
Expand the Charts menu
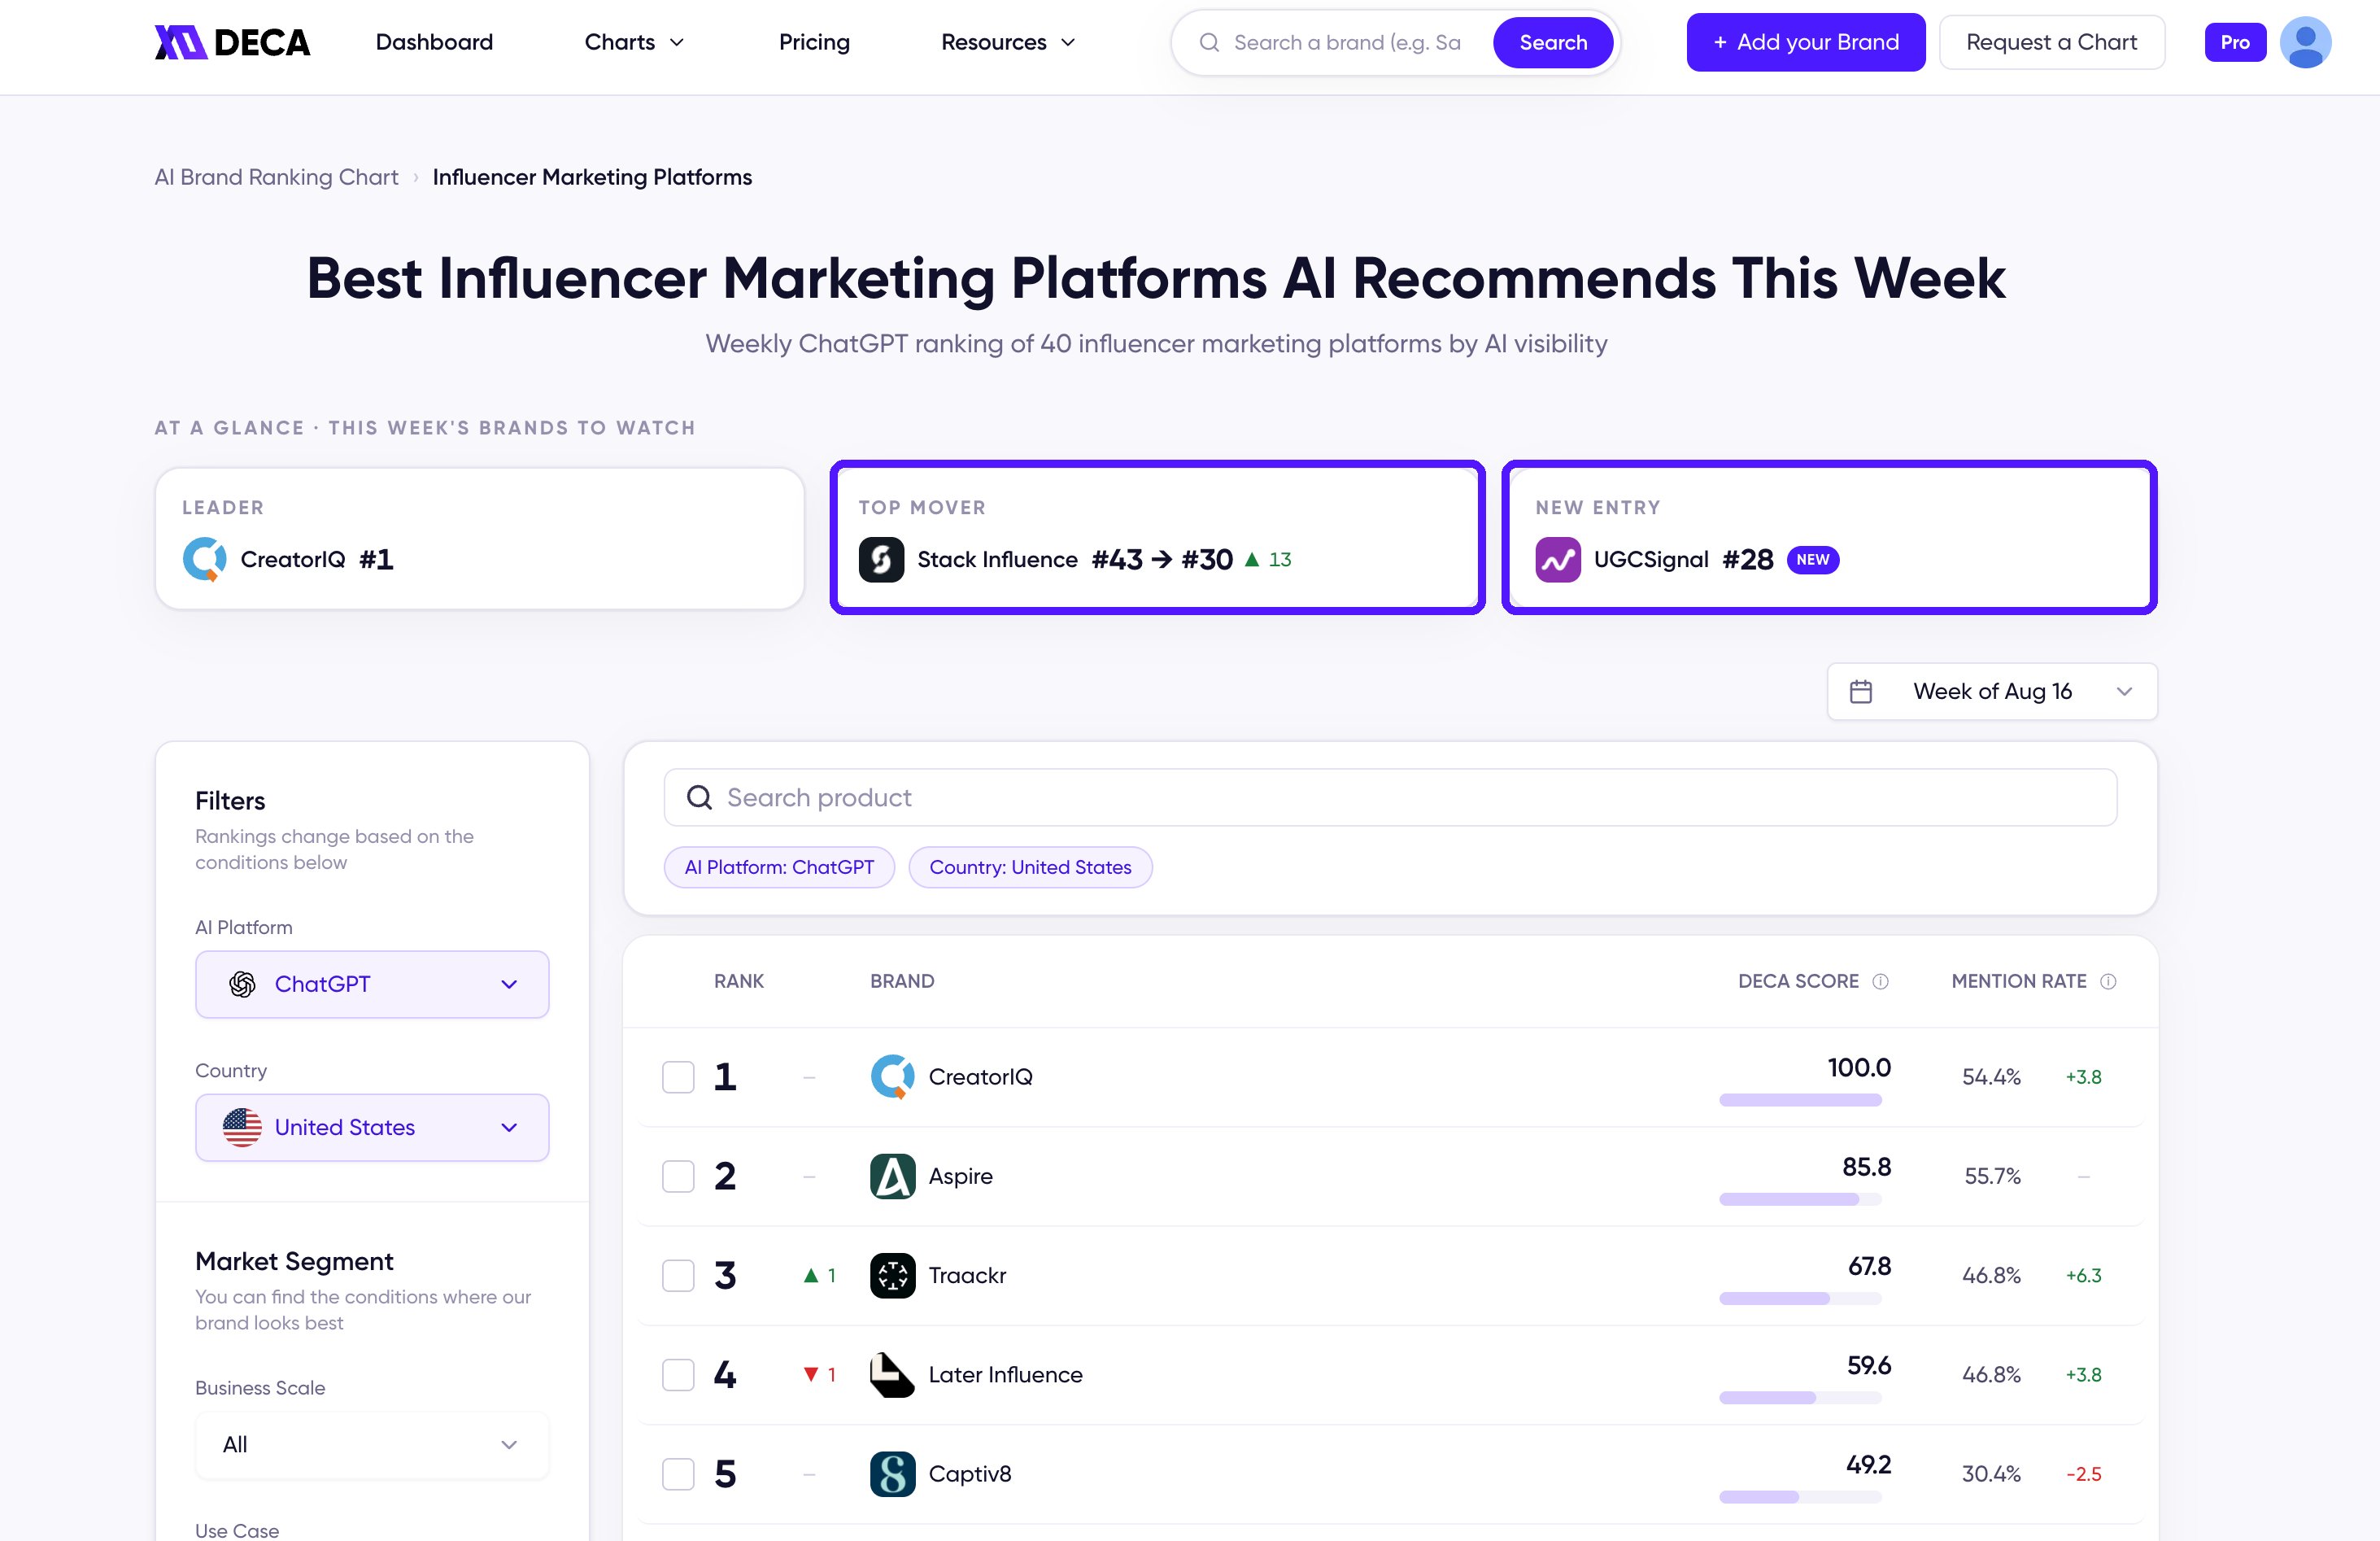[634, 42]
